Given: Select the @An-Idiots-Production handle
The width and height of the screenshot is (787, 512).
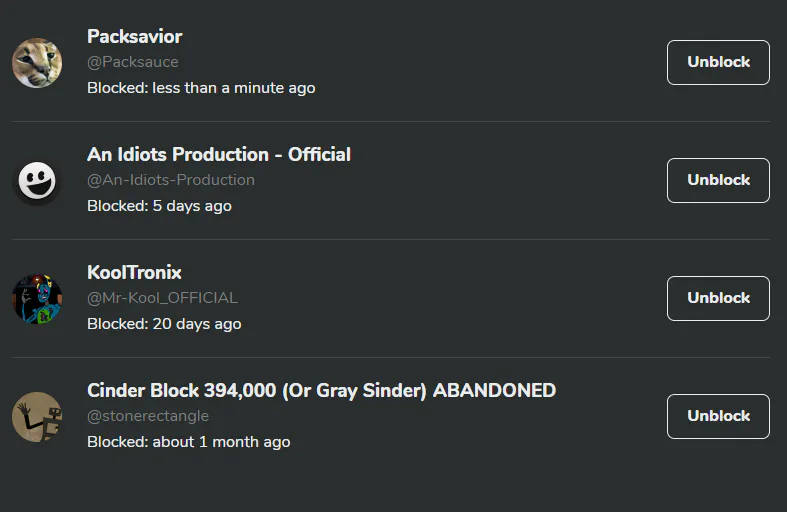Looking at the screenshot, I should 171,180.
